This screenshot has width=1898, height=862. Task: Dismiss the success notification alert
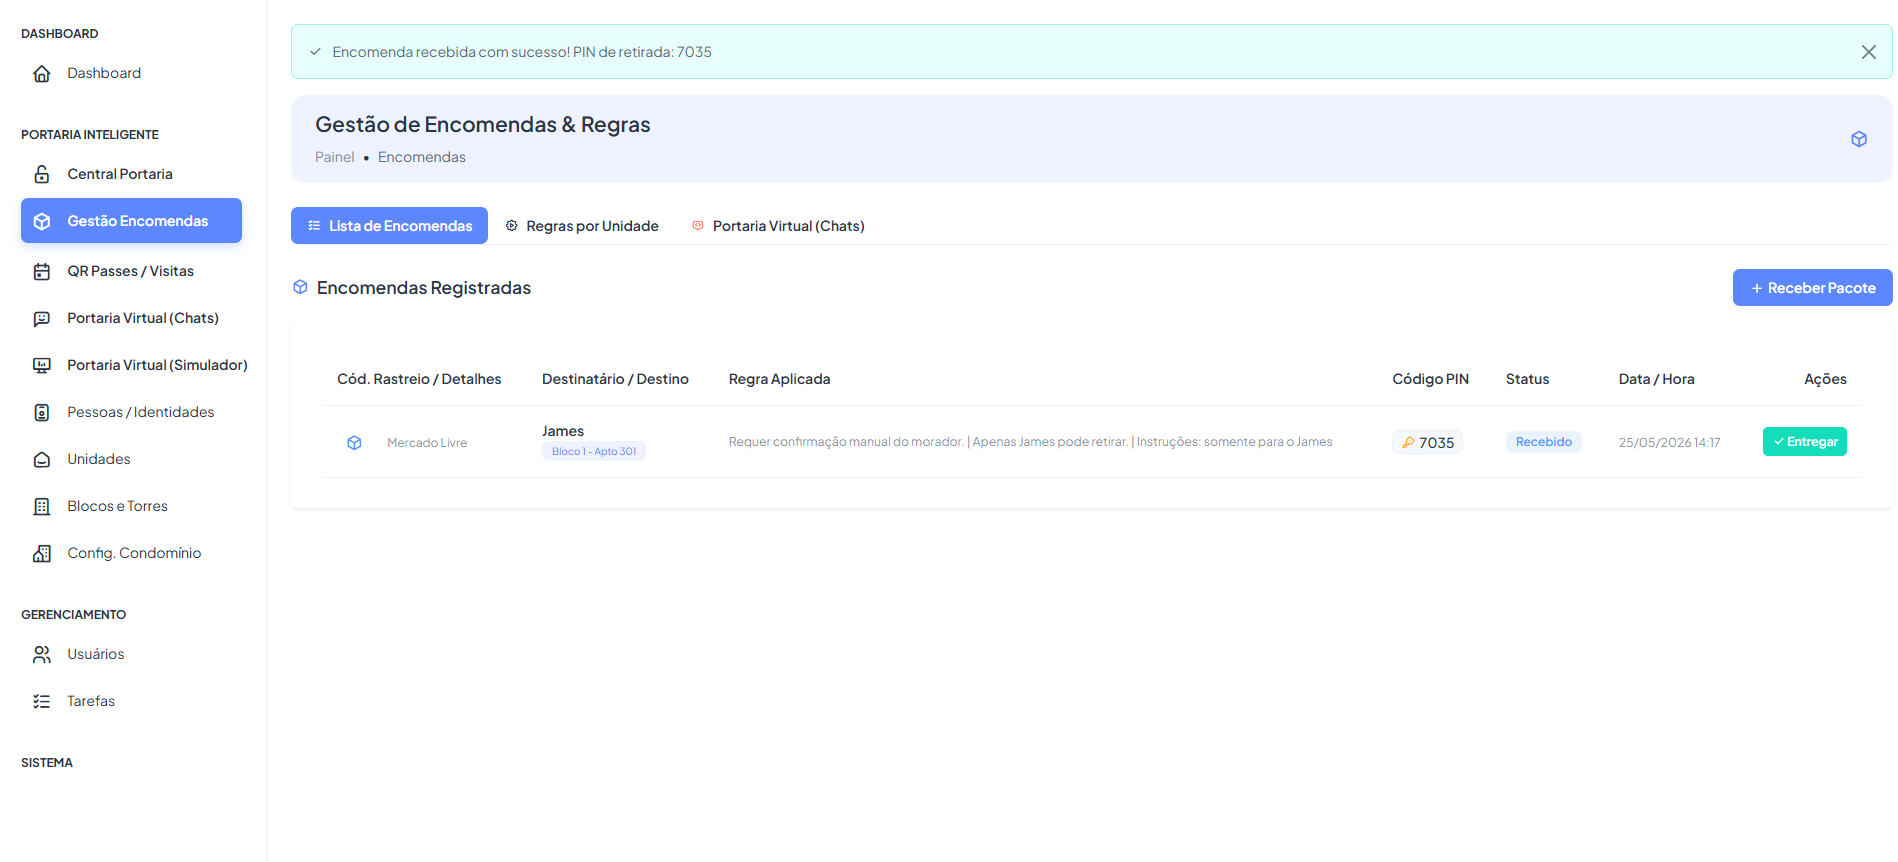[x=1868, y=52]
